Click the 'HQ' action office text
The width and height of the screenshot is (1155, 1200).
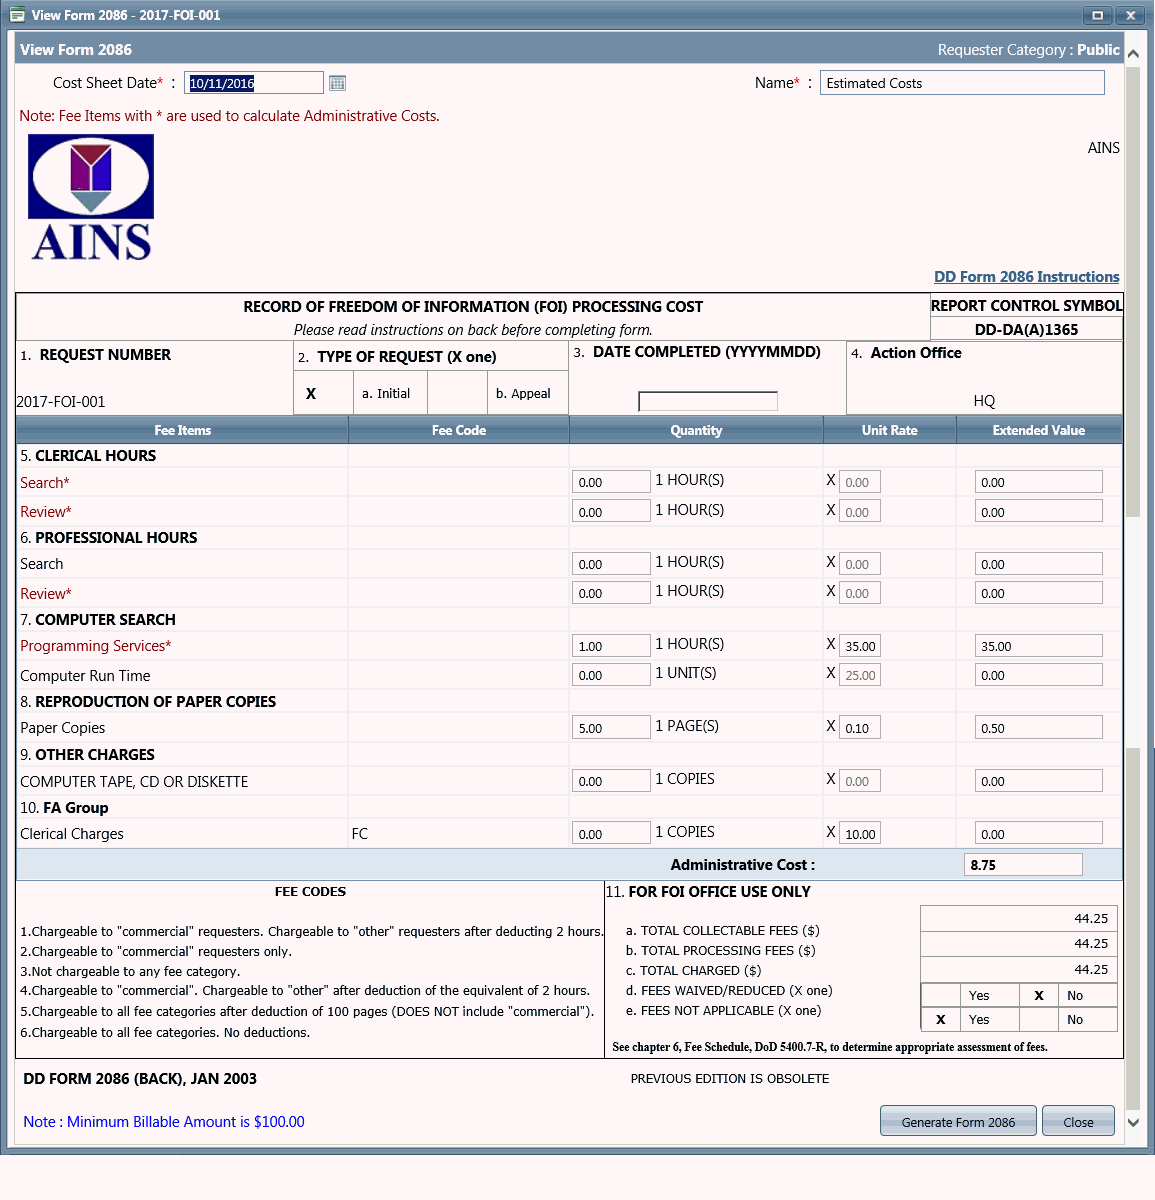point(984,401)
